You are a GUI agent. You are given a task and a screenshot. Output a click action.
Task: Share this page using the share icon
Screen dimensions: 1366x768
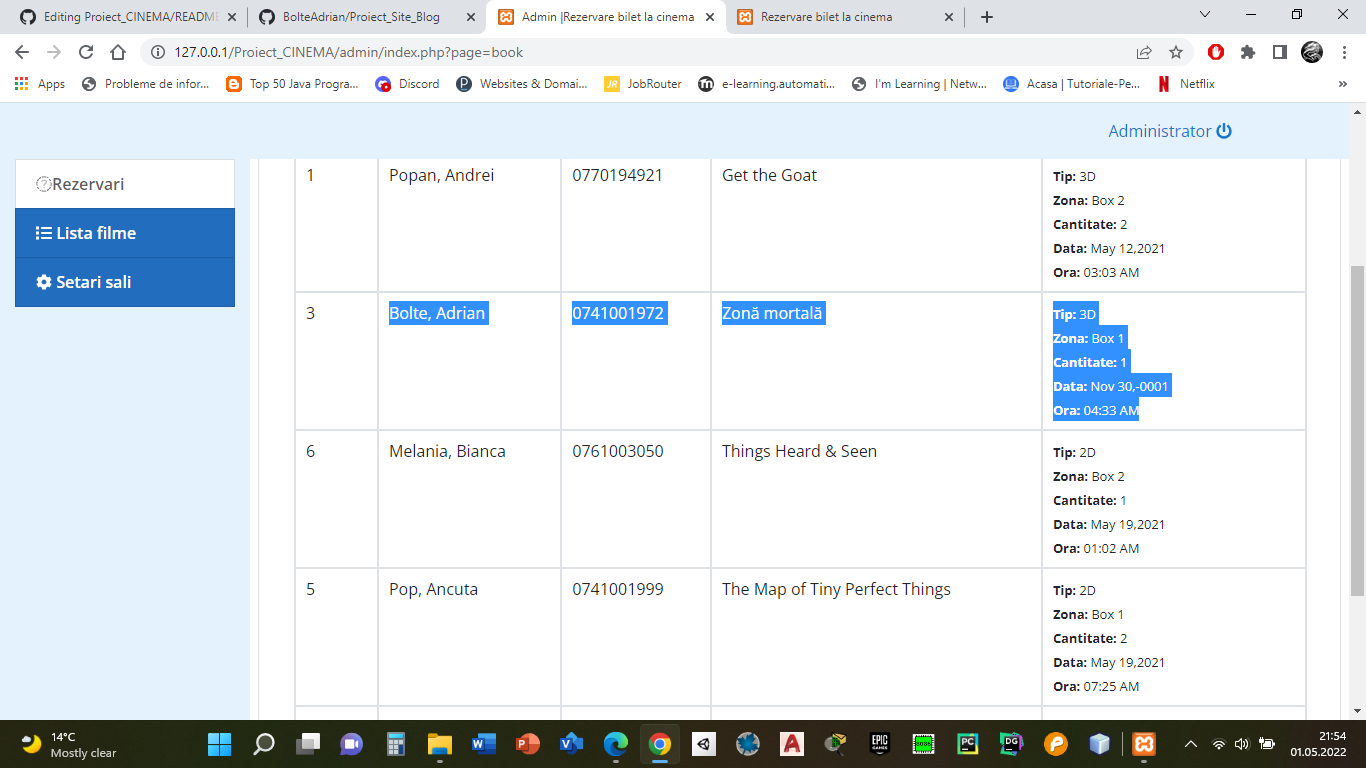click(x=1144, y=52)
